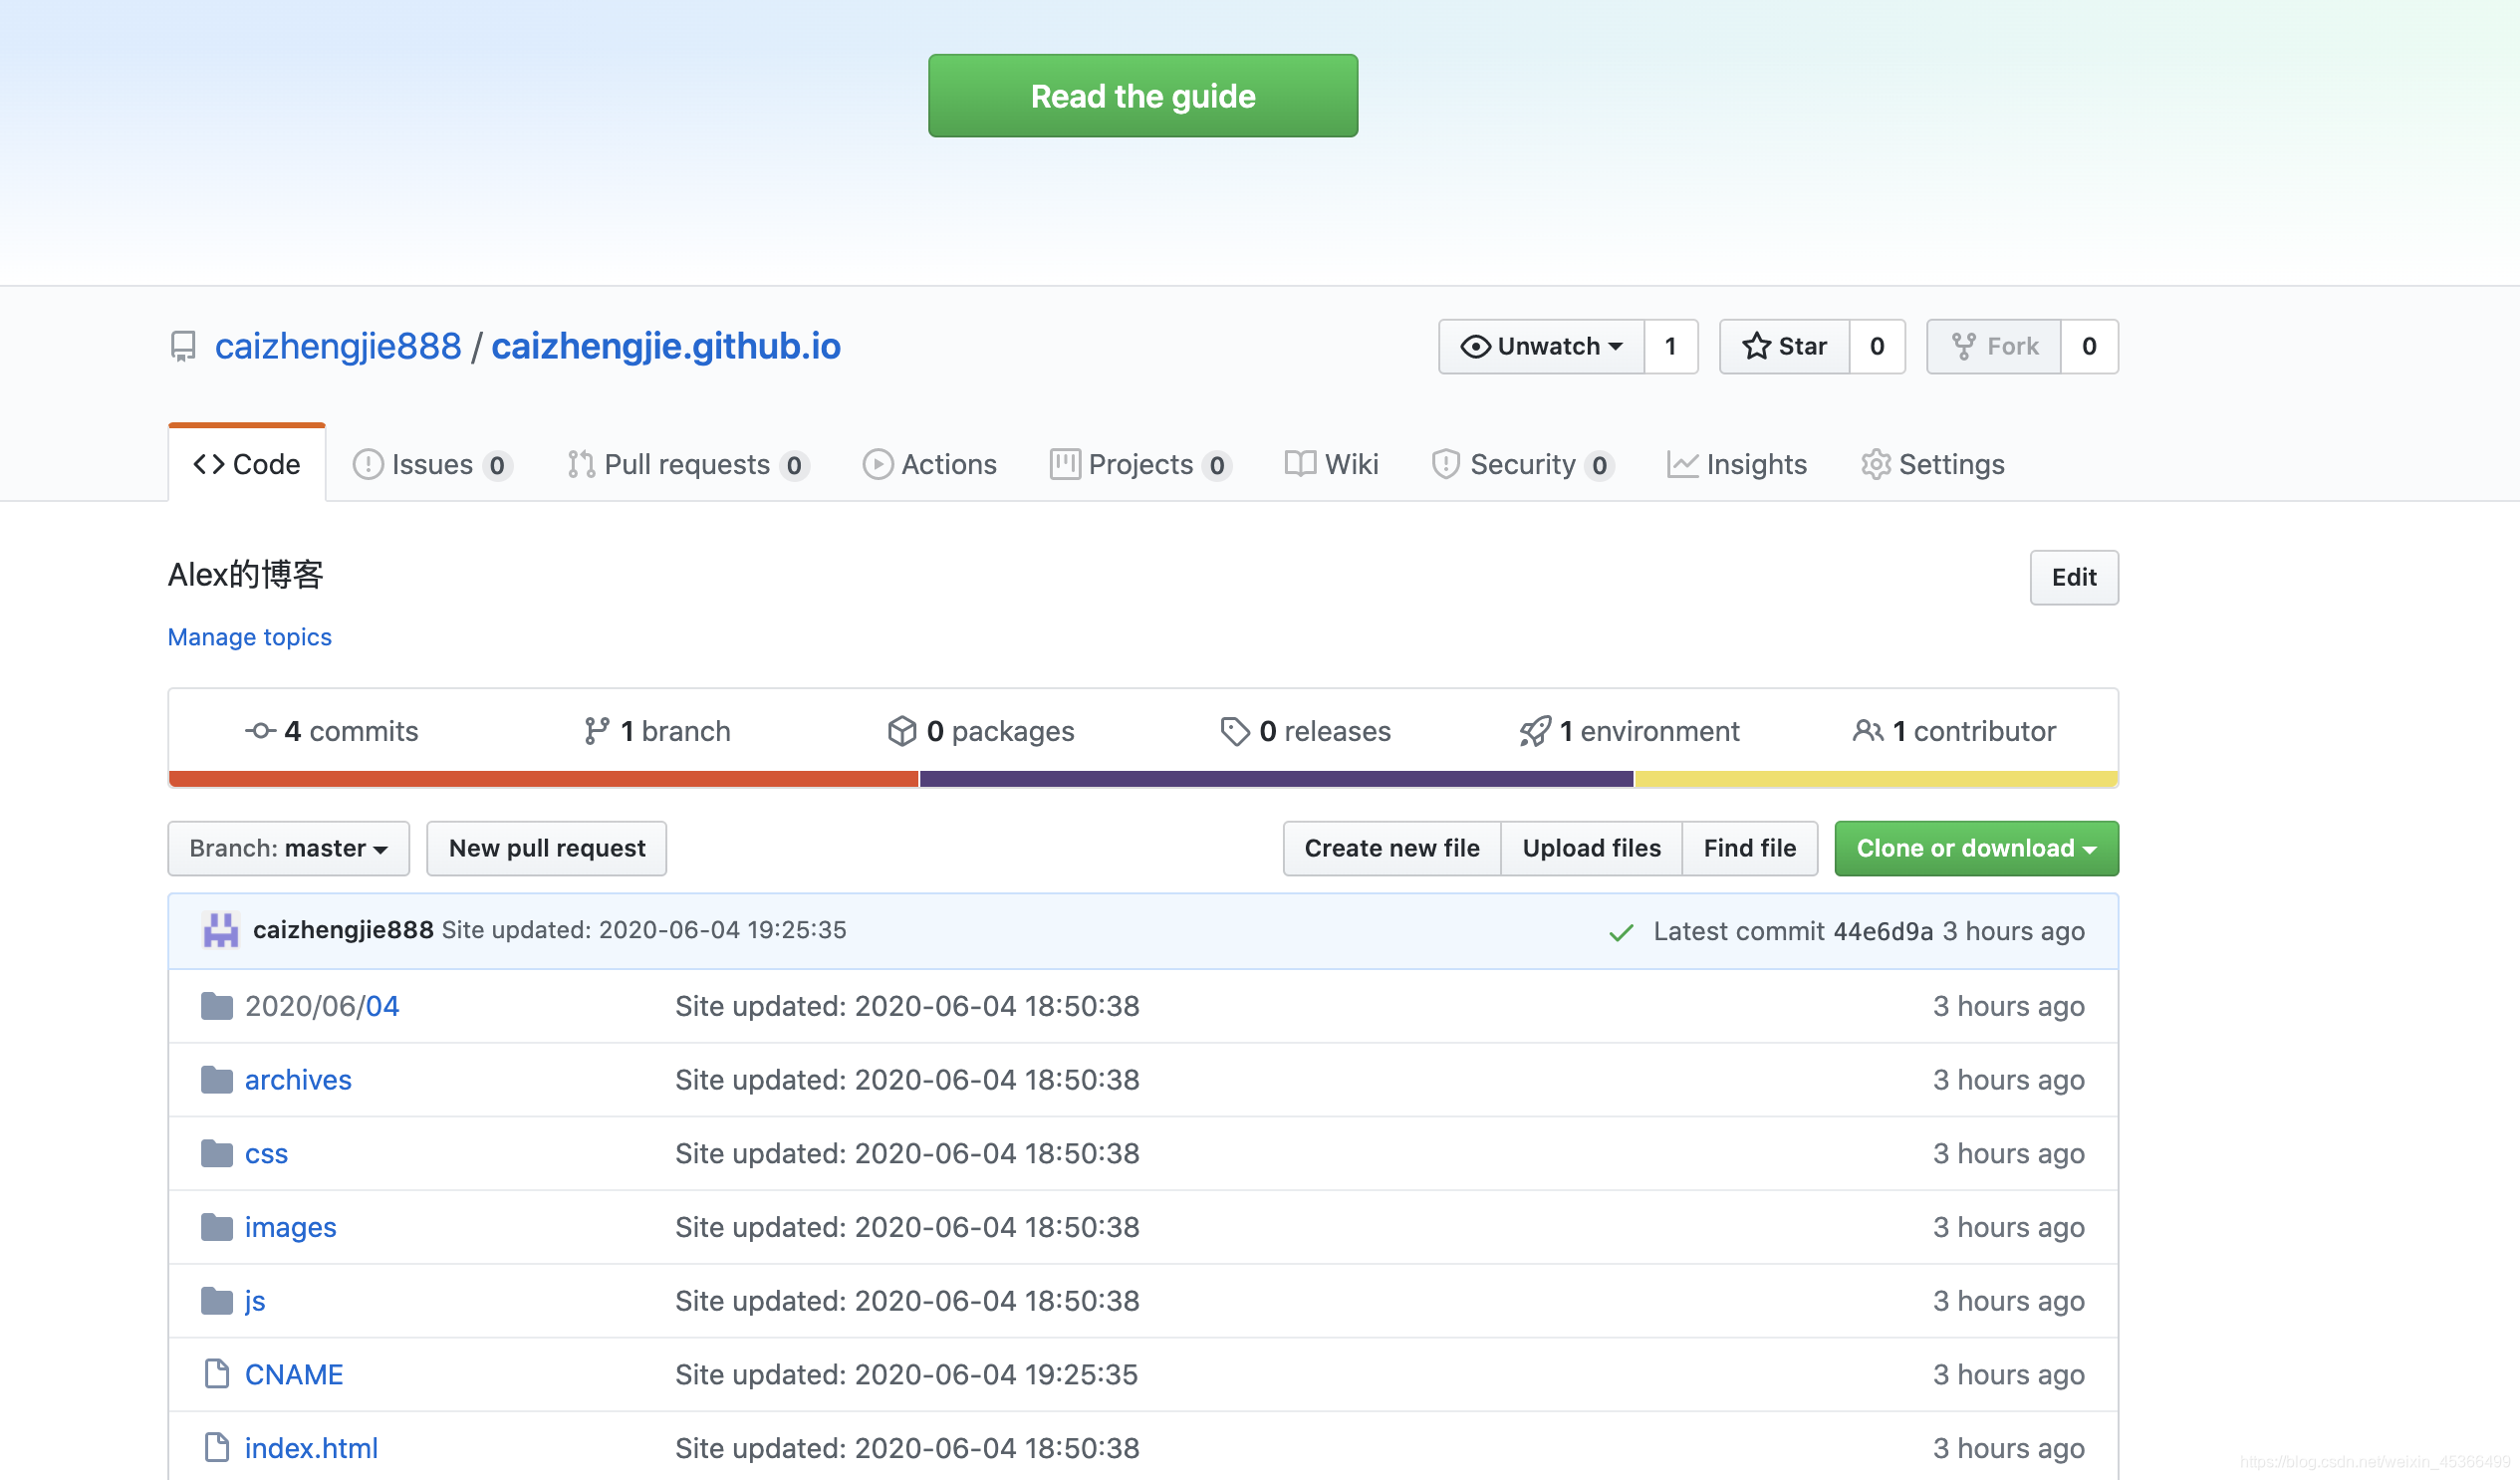Click the Find file button
The width and height of the screenshot is (2520, 1480).
(1750, 848)
